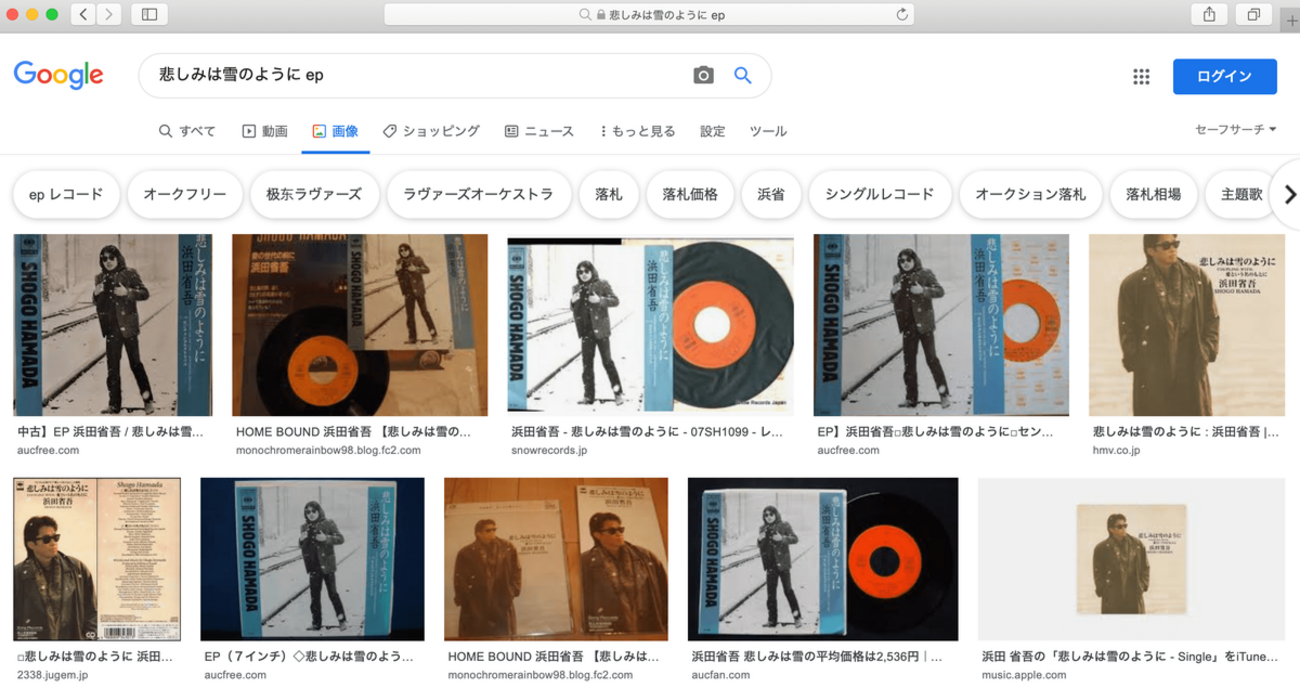Select the 落札相場 chip

coord(1153,195)
